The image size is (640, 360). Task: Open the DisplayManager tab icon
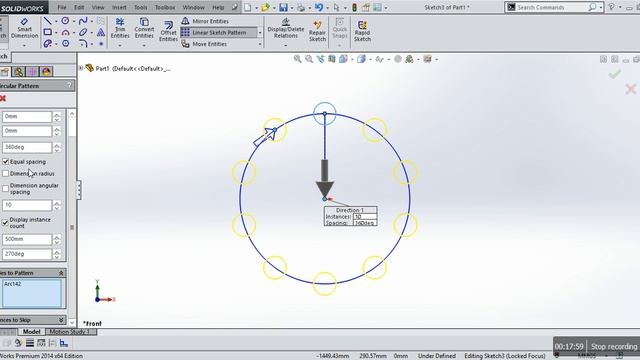[47, 71]
